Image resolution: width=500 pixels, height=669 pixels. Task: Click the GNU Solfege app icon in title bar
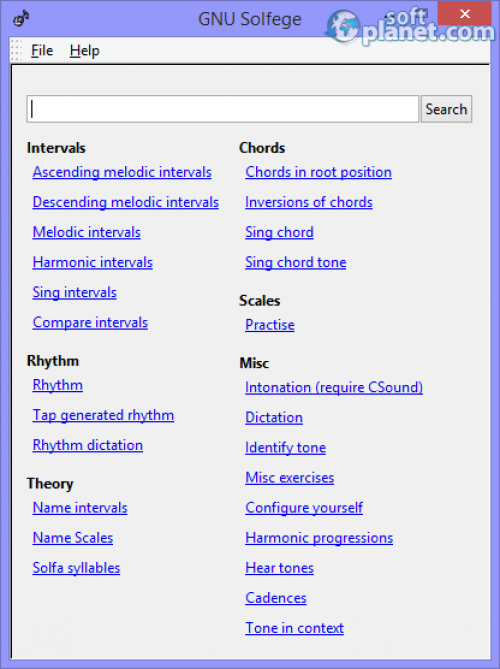(21, 18)
